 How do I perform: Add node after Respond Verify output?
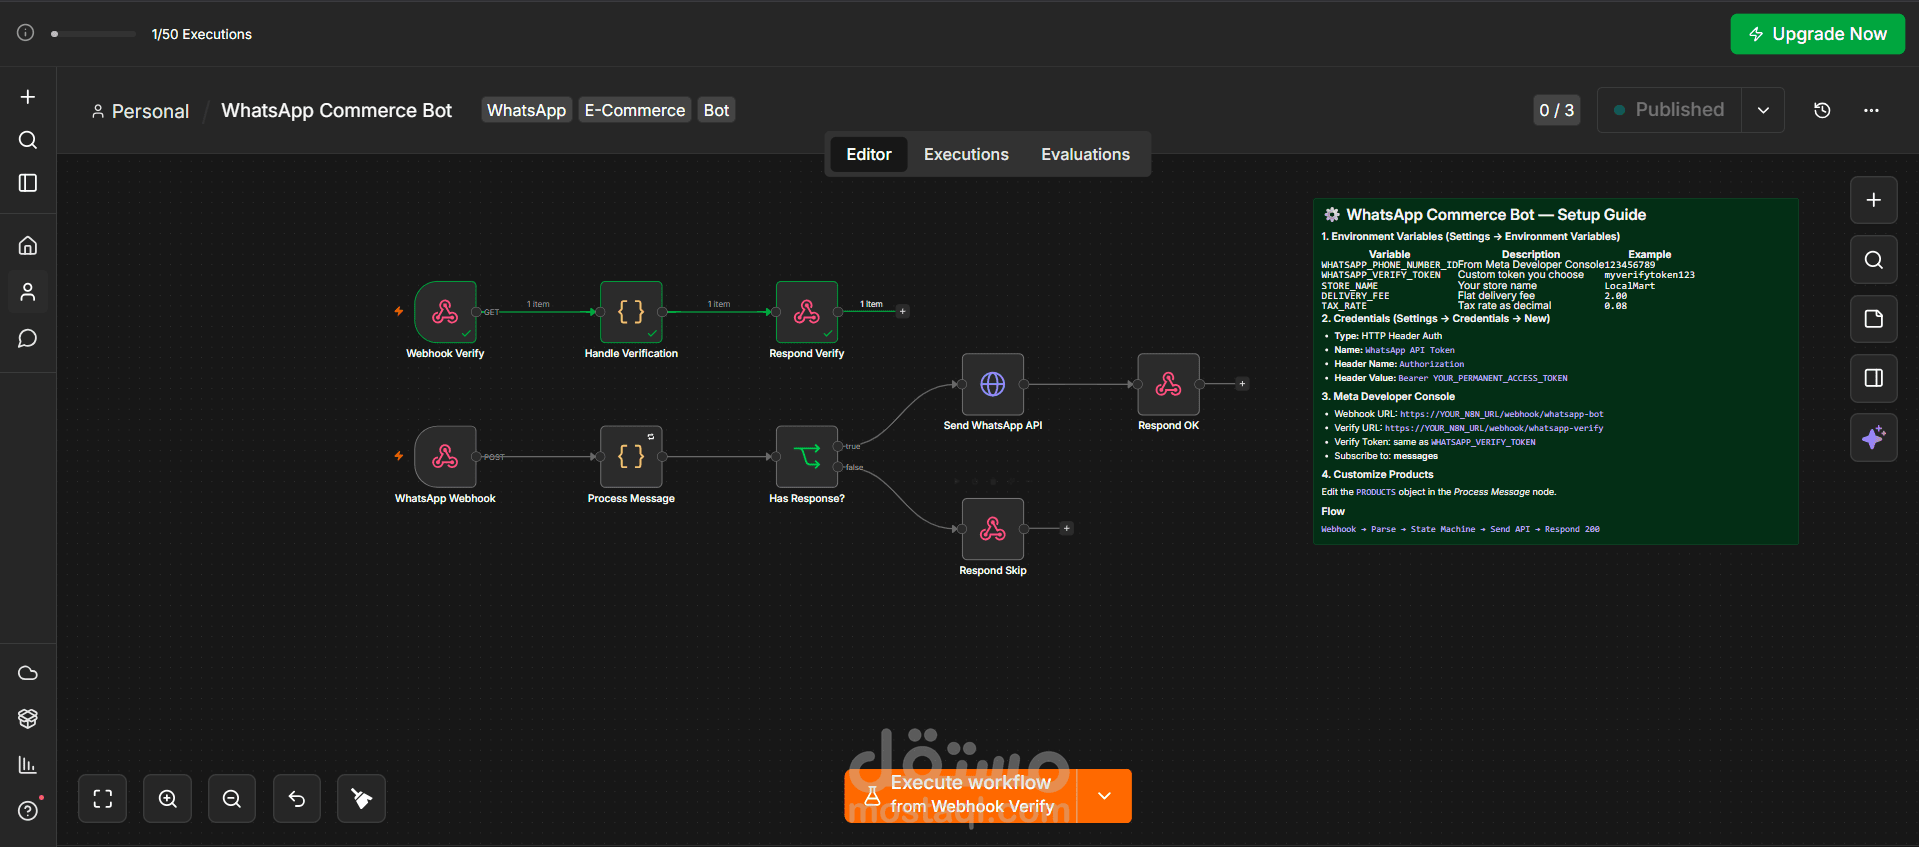coord(903,312)
